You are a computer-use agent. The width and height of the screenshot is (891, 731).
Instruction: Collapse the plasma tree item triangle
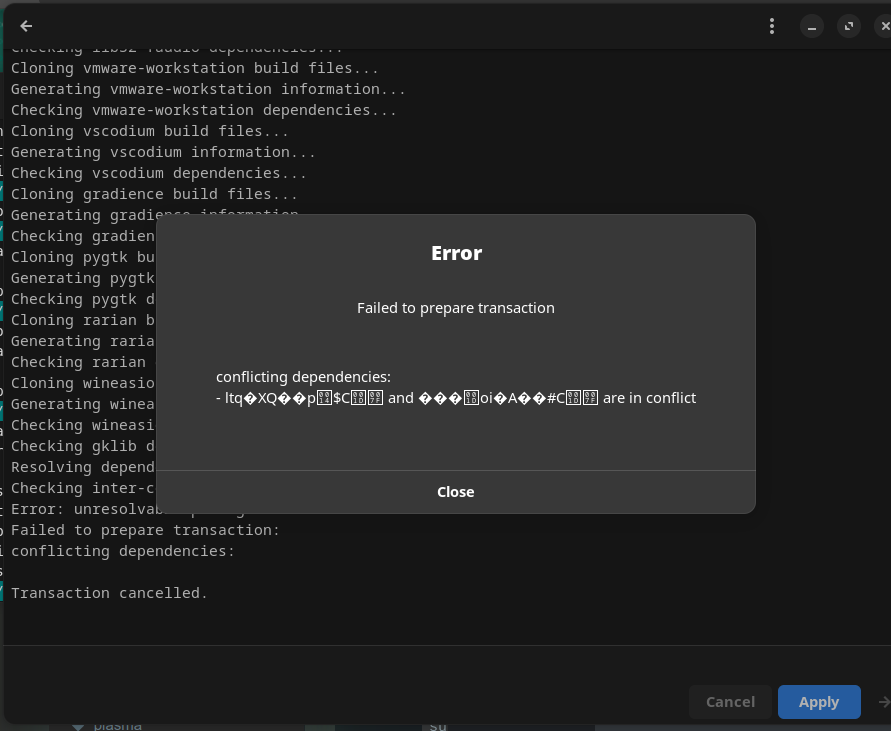[78, 726]
